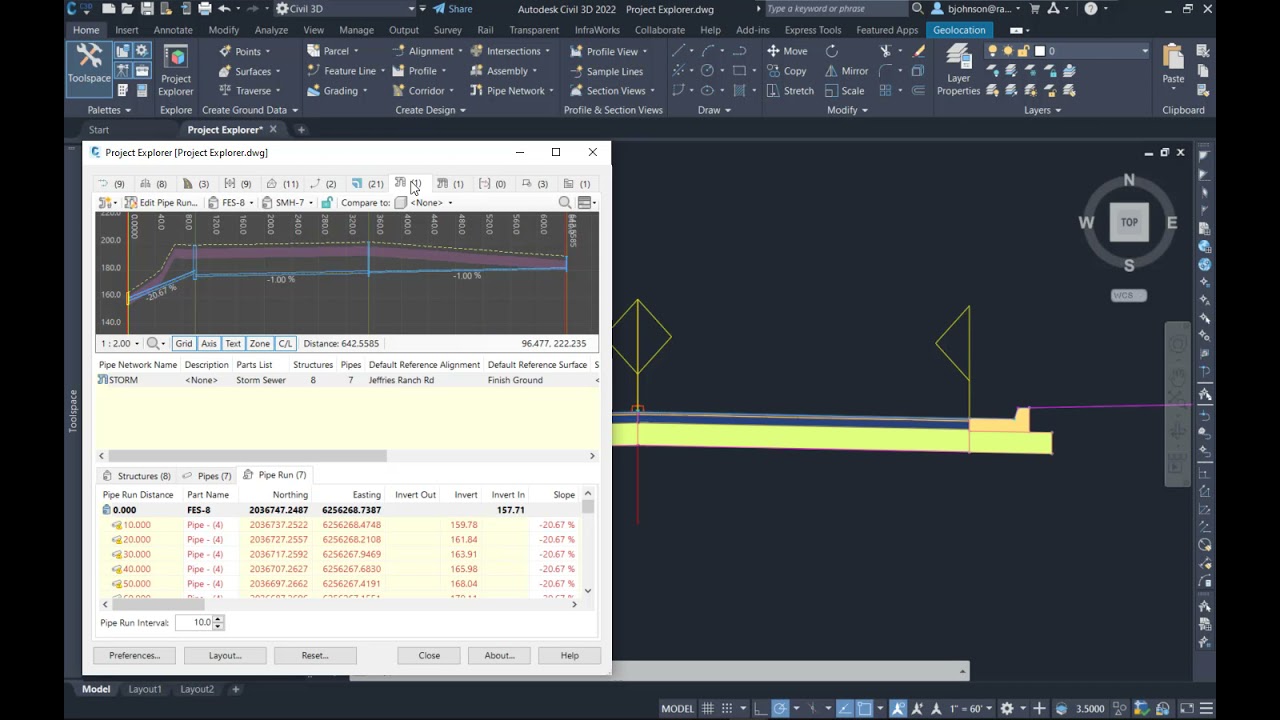Click the Layout button
1280x720 pixels.
point(225,656)
